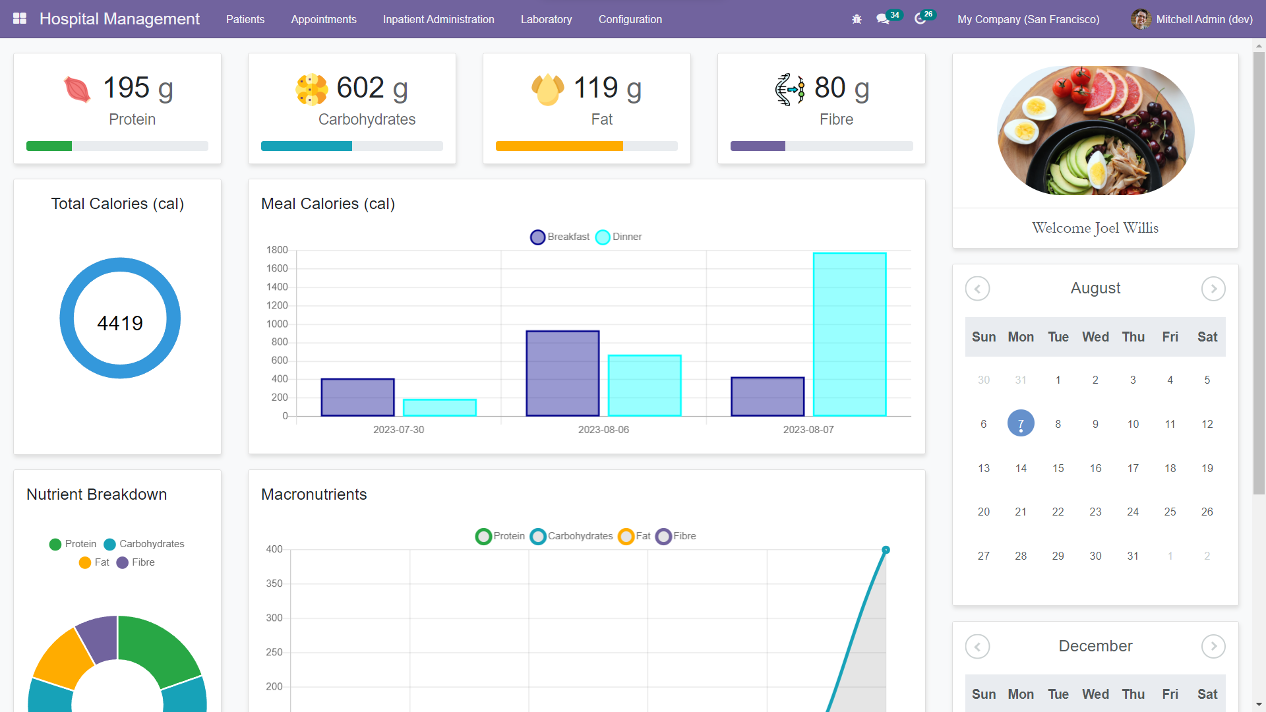
Task: Click the Hospital Management app title
Action: tap(120, 19)
